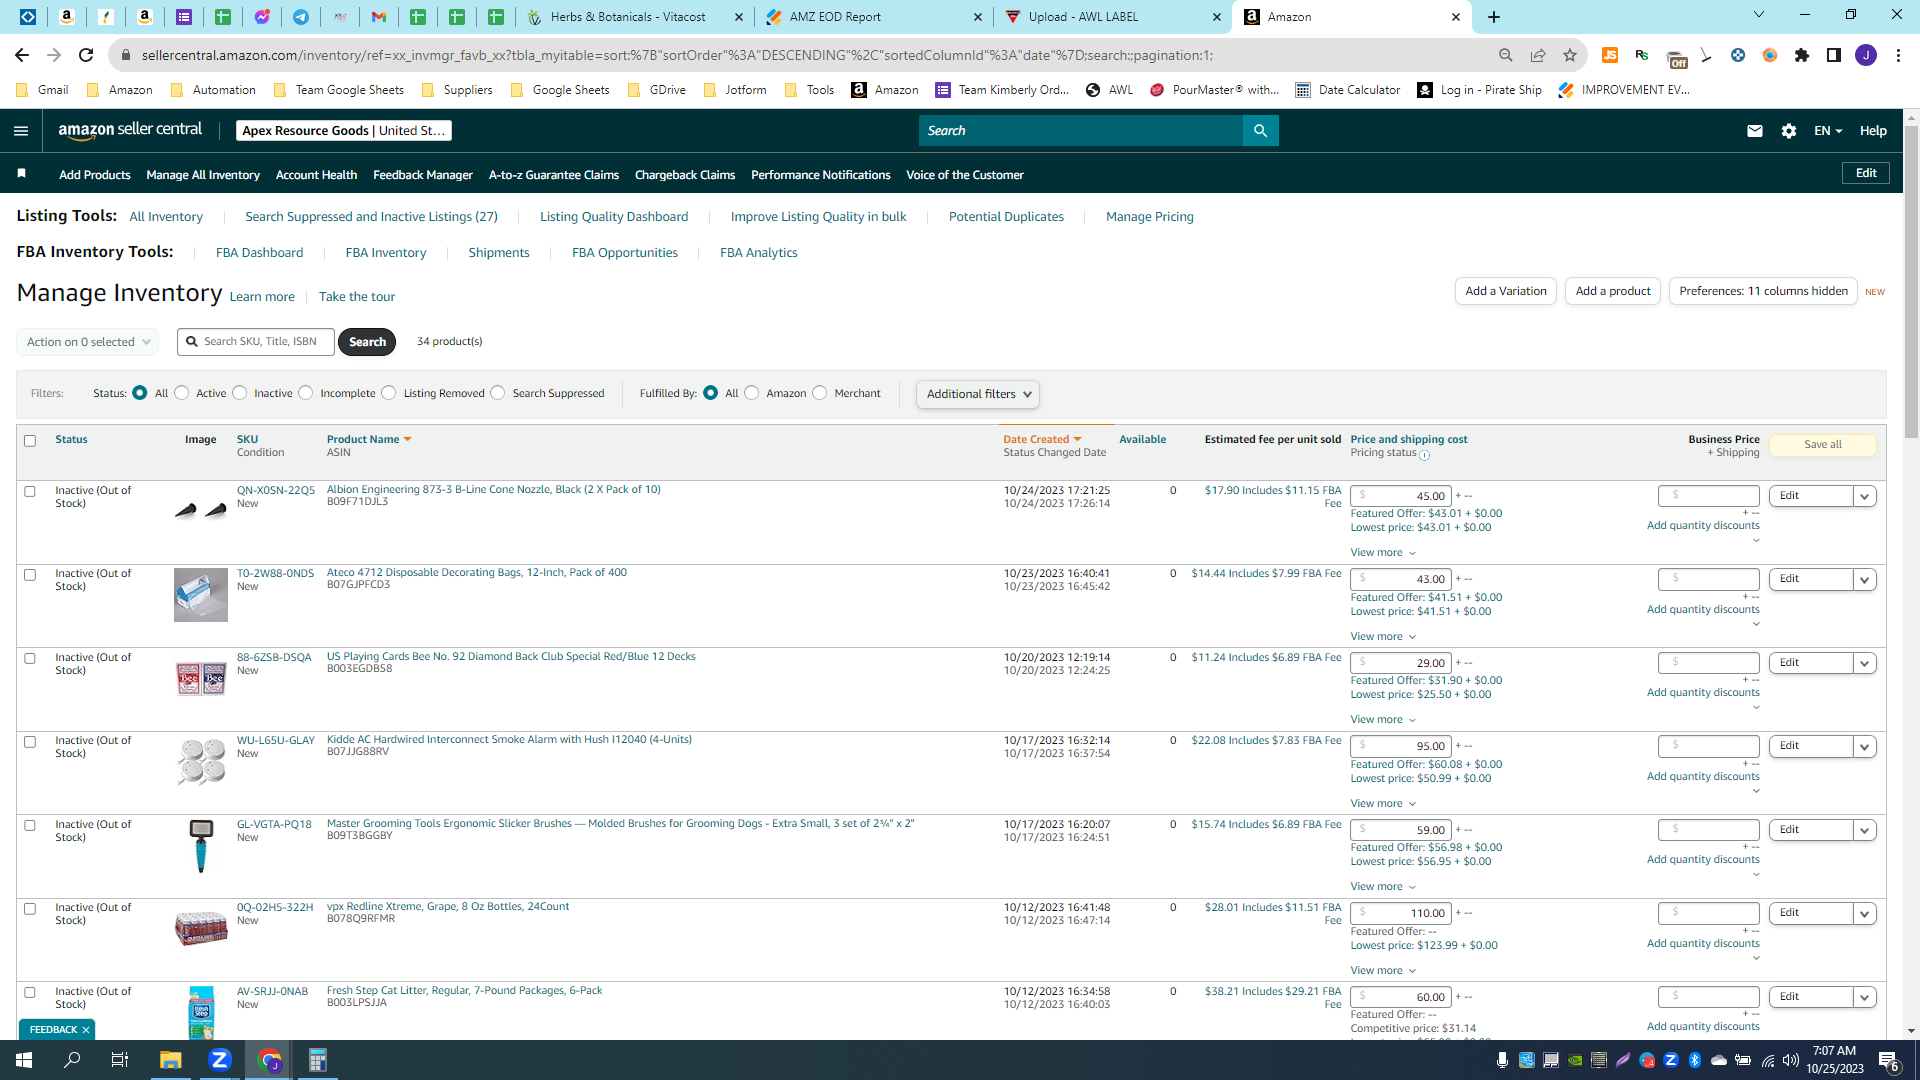The image size is (1920, 1080).
Task: Open FBA Inventory tool
Action: (x=386, y=253)
